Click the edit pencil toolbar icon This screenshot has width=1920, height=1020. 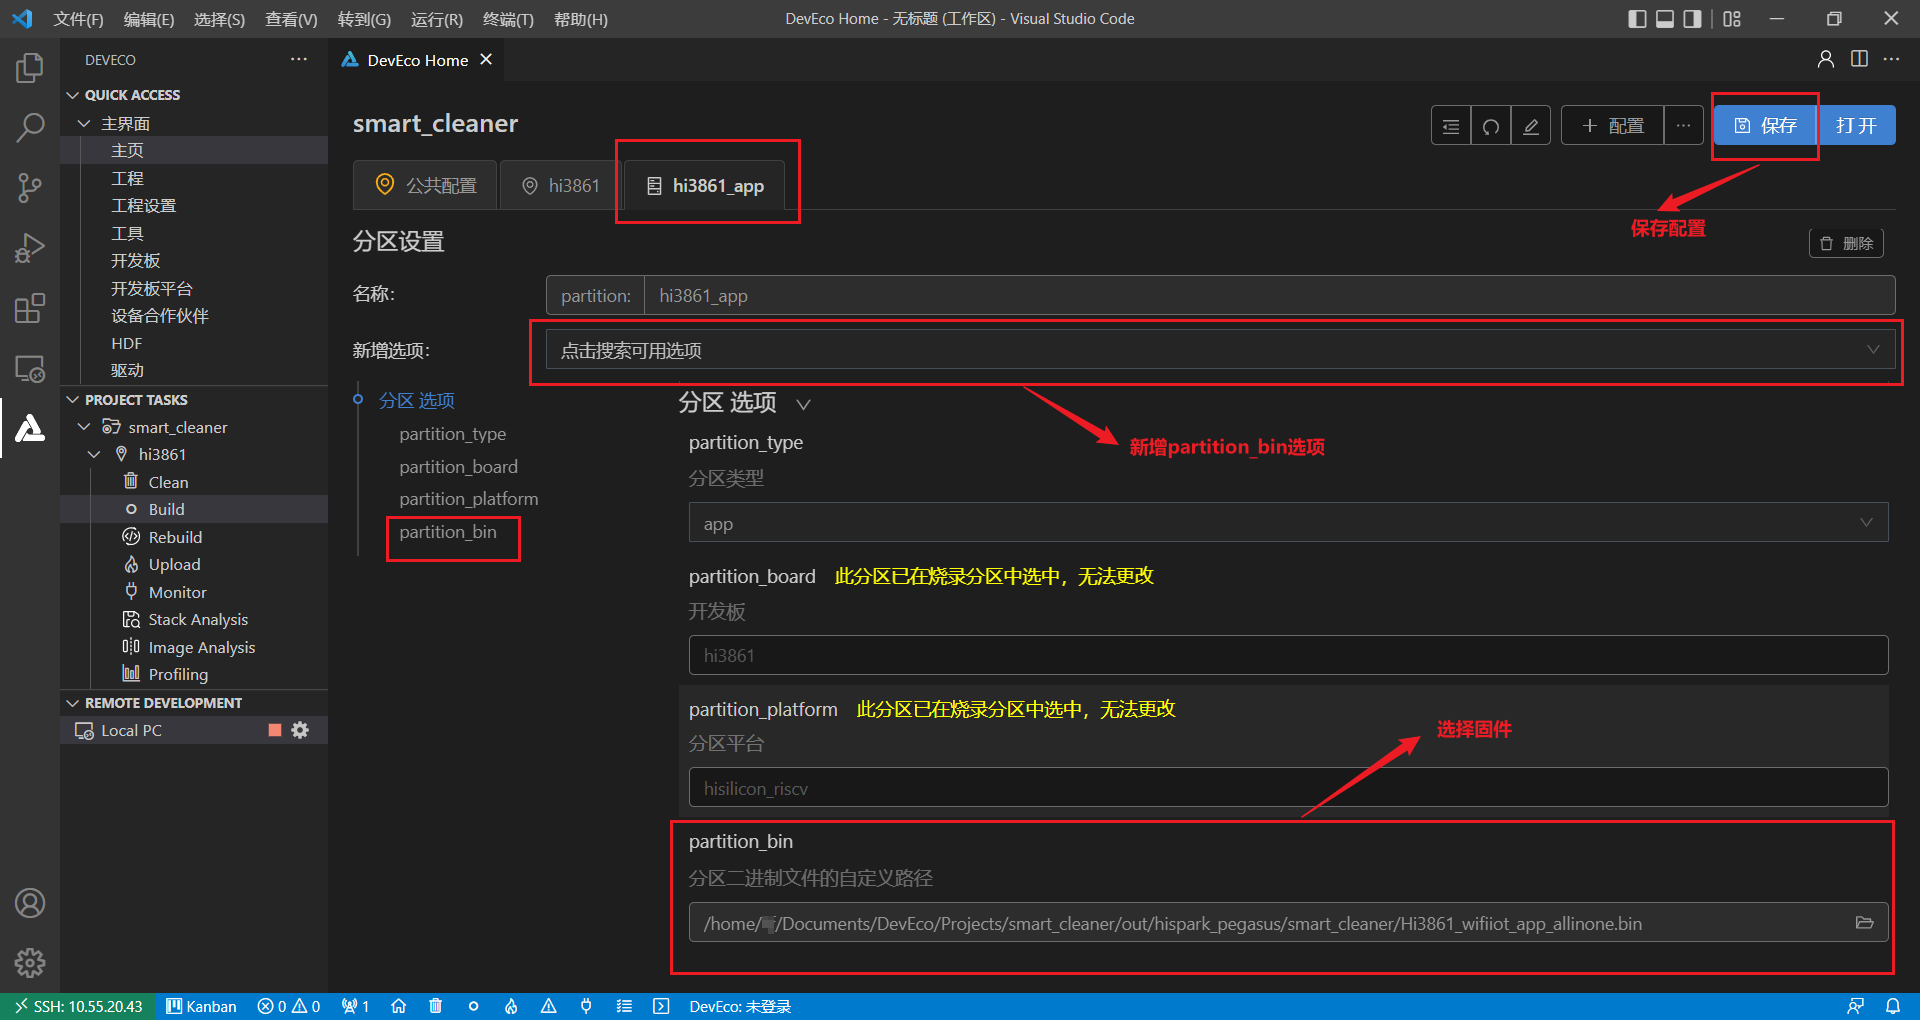[x=1531, y=126]
